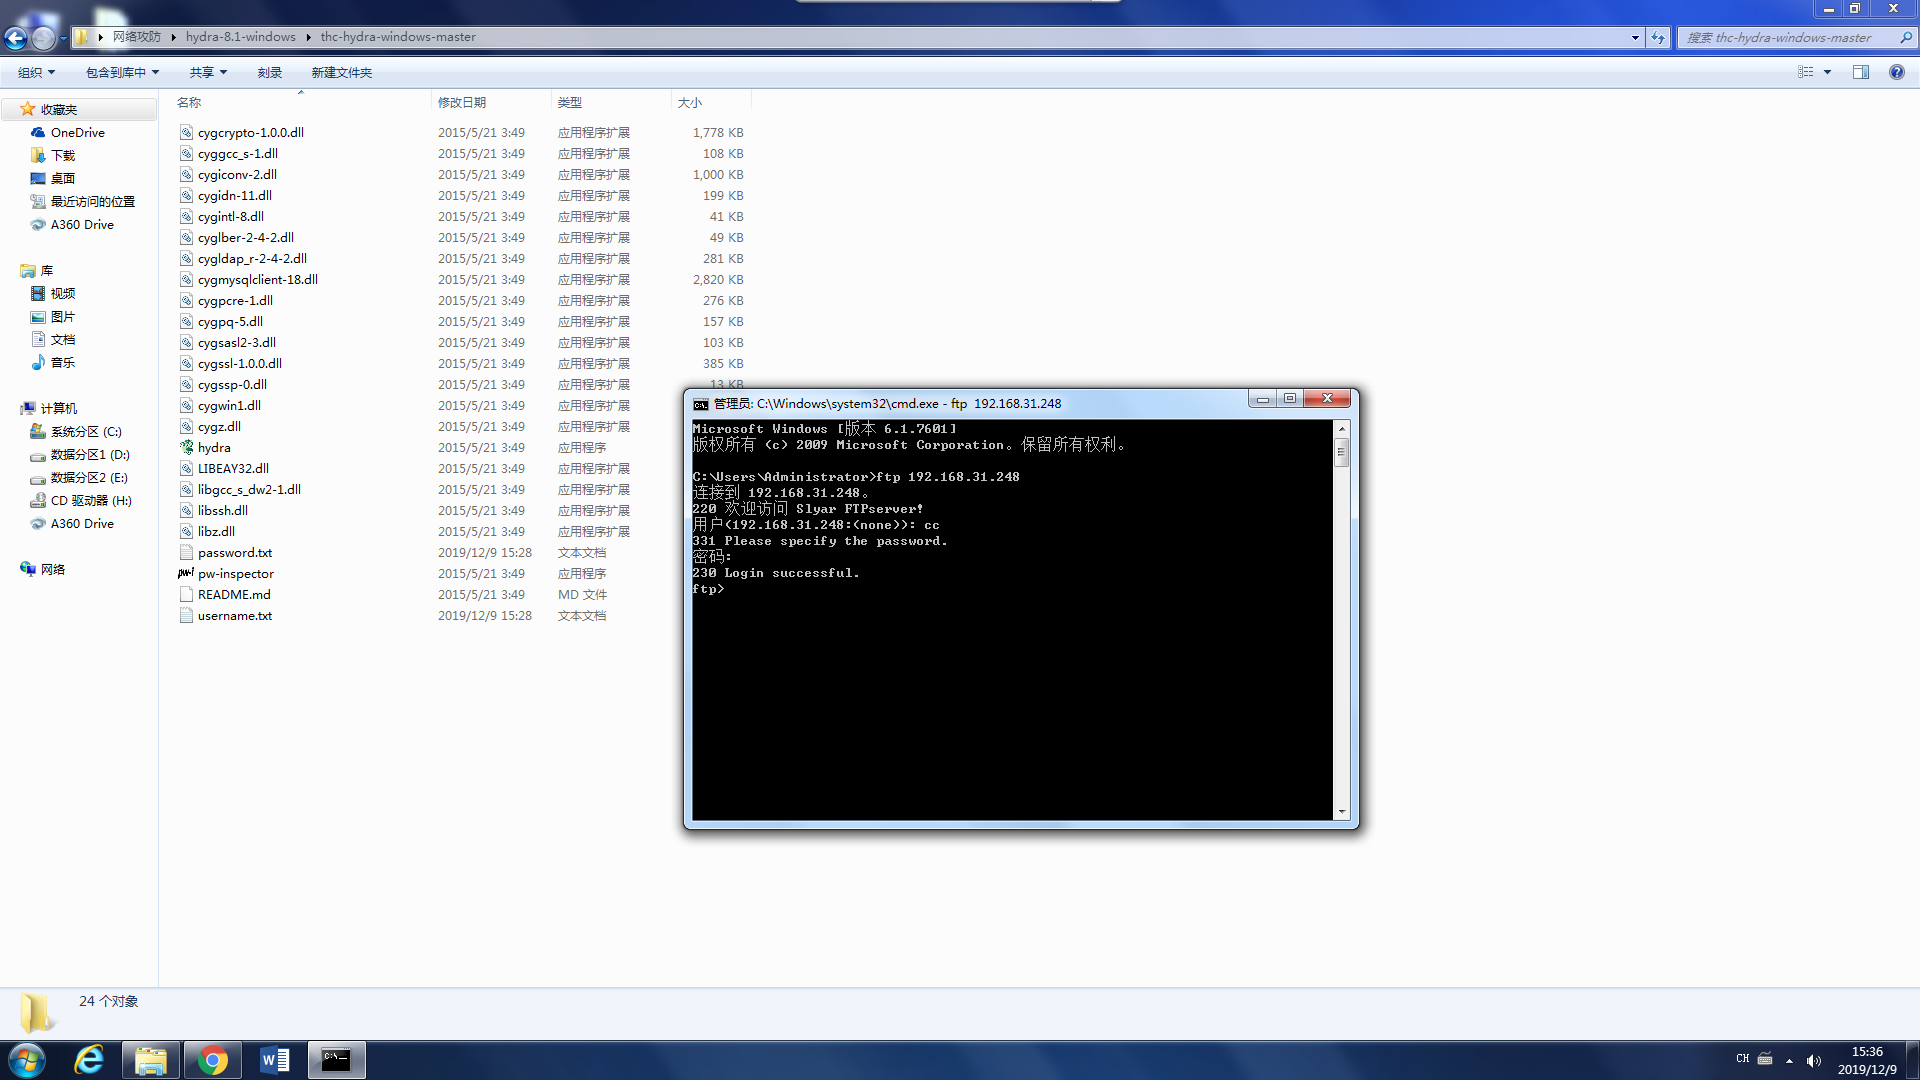Toggle the preview pane icon

[1860, 72]
